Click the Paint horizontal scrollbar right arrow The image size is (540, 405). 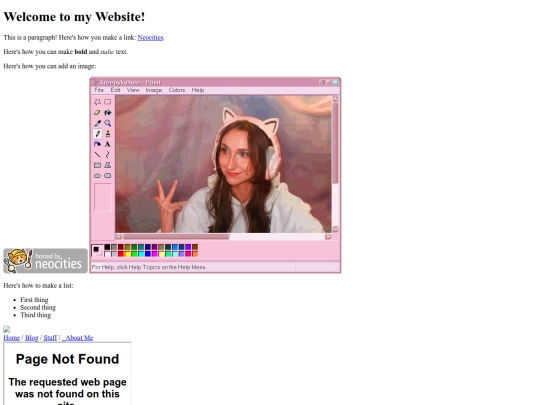click(x=328, y=237)
